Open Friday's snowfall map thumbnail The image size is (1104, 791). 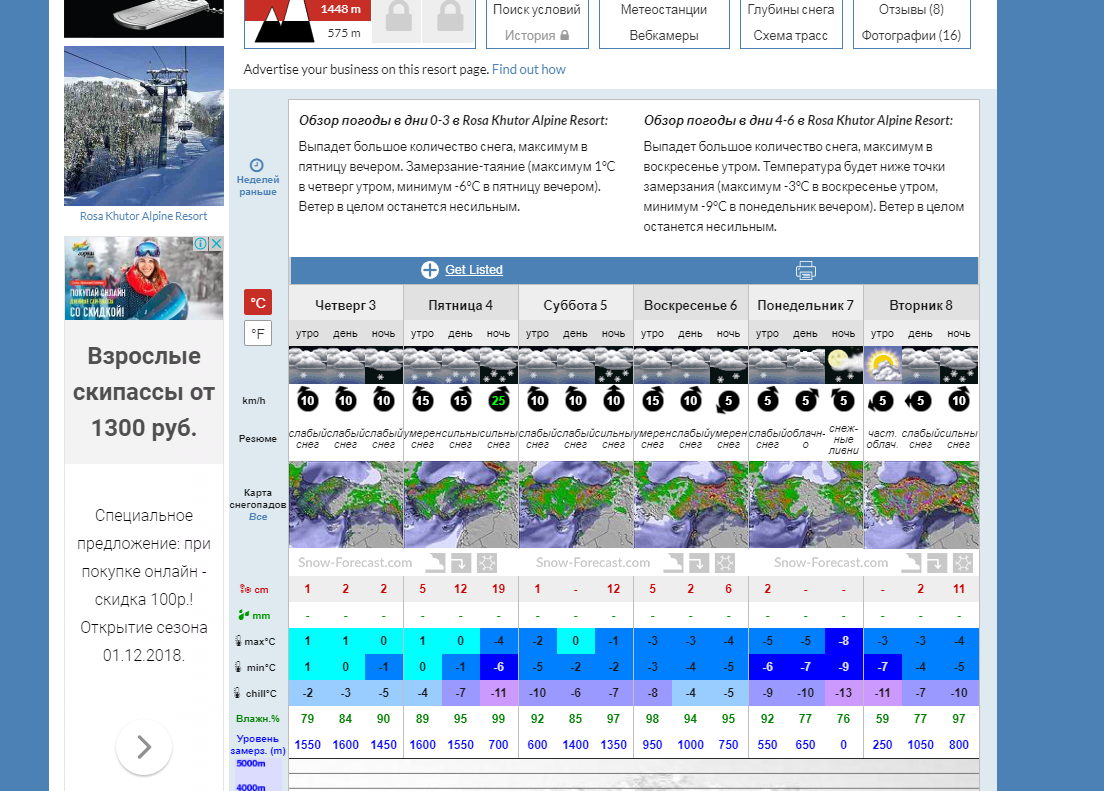click(461, 504)
